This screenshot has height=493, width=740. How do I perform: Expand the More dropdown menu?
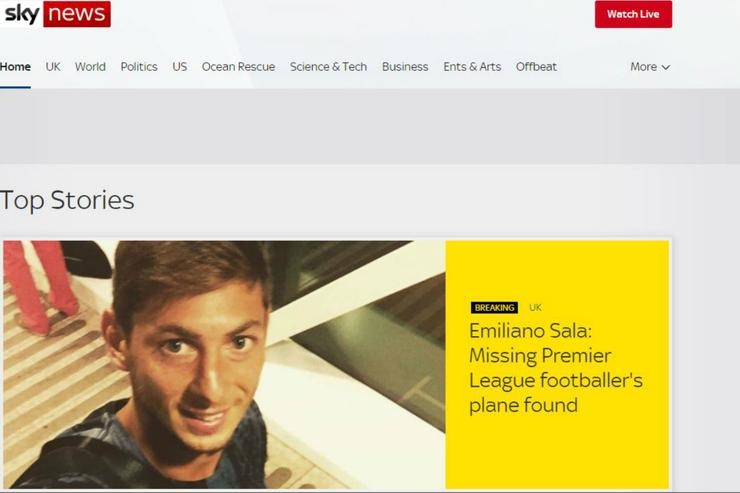(650, 67)
